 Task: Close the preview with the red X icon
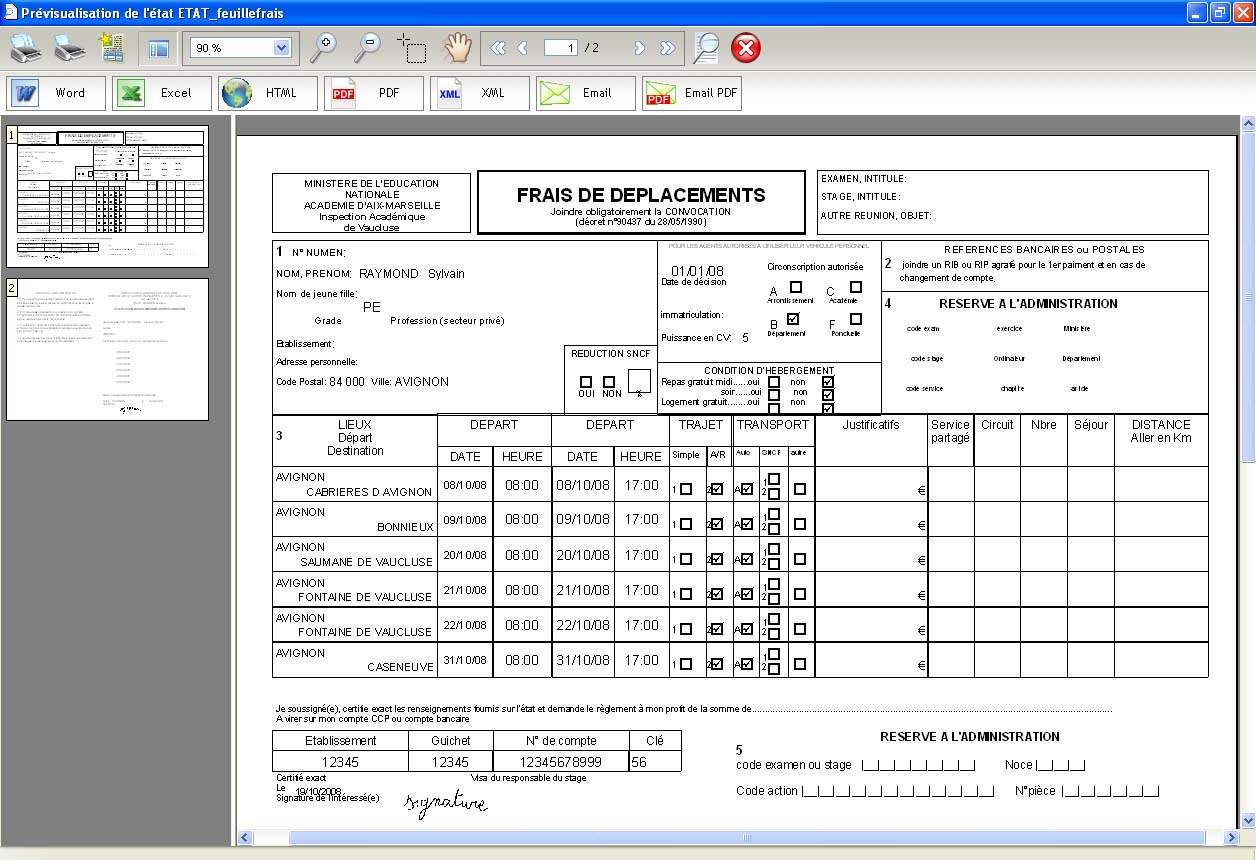pos(746,48)
